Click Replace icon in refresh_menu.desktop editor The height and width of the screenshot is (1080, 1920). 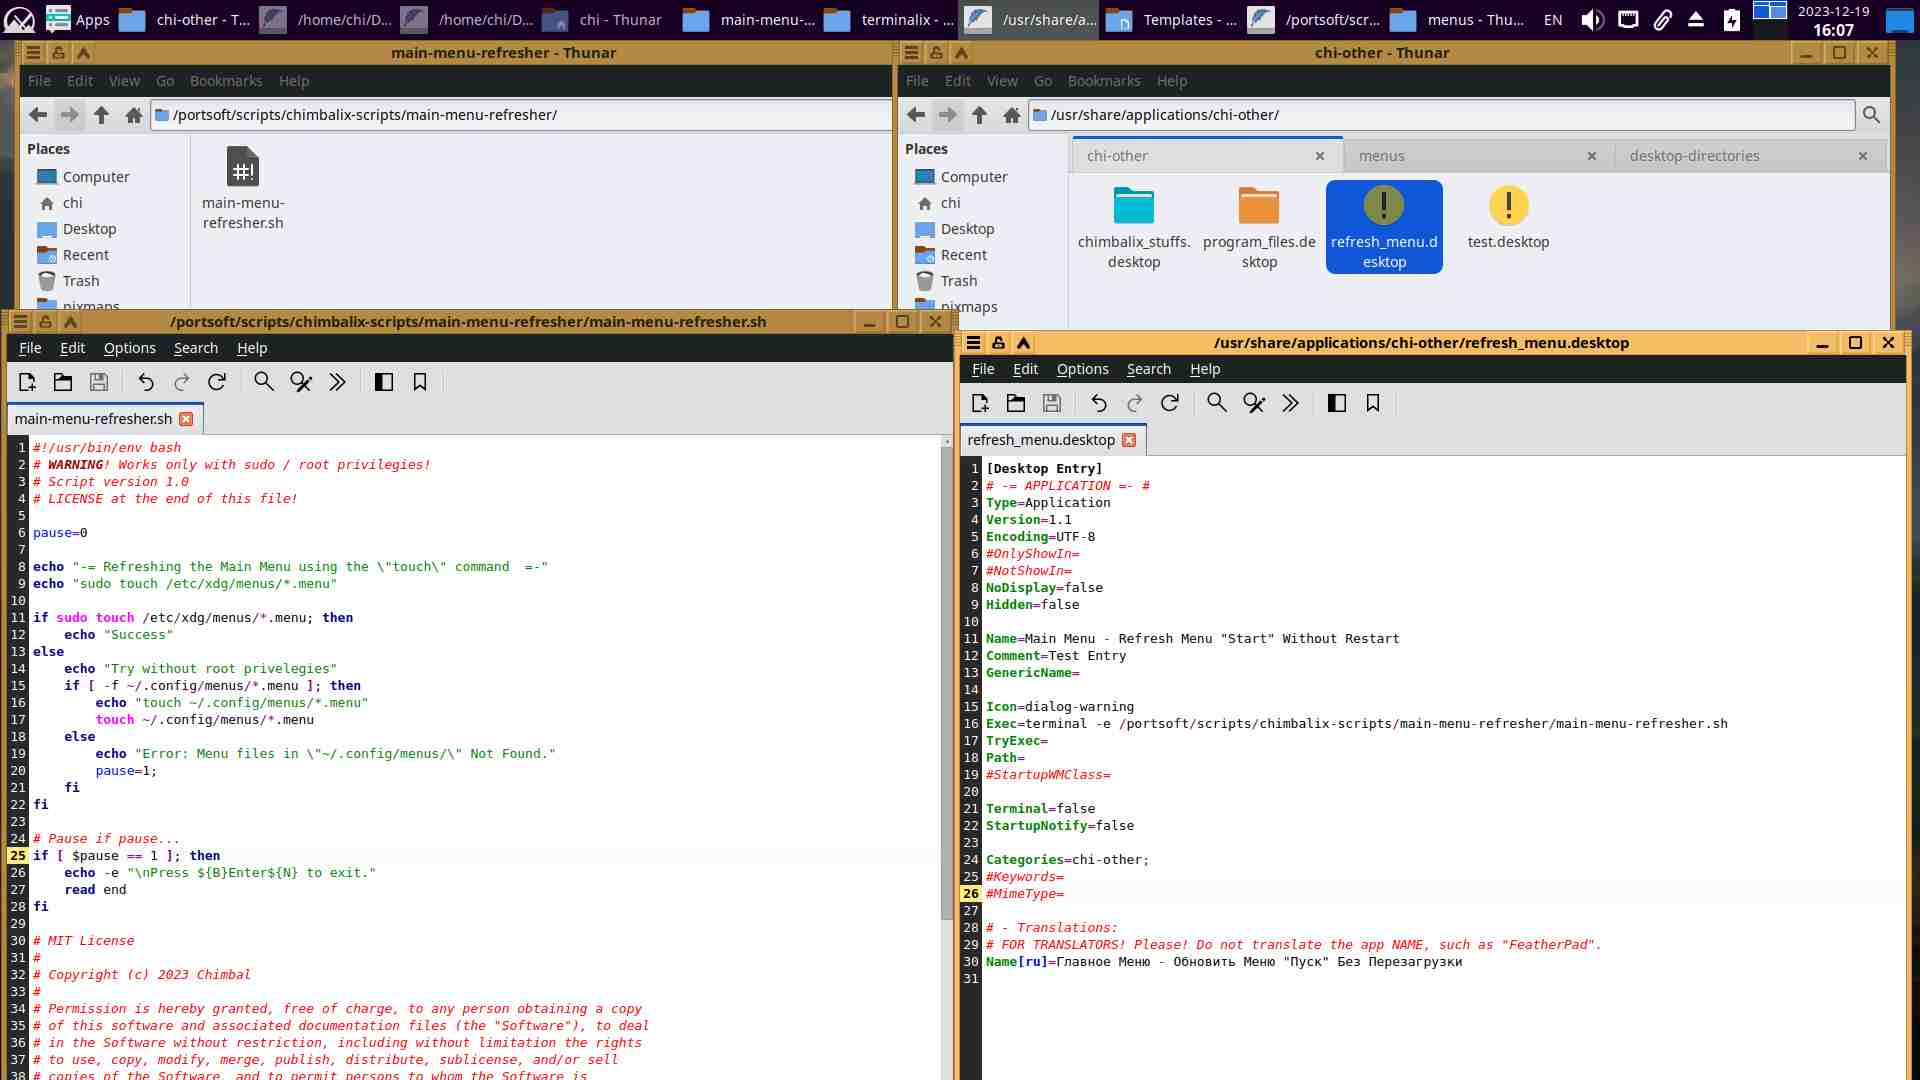(1254, 403)
